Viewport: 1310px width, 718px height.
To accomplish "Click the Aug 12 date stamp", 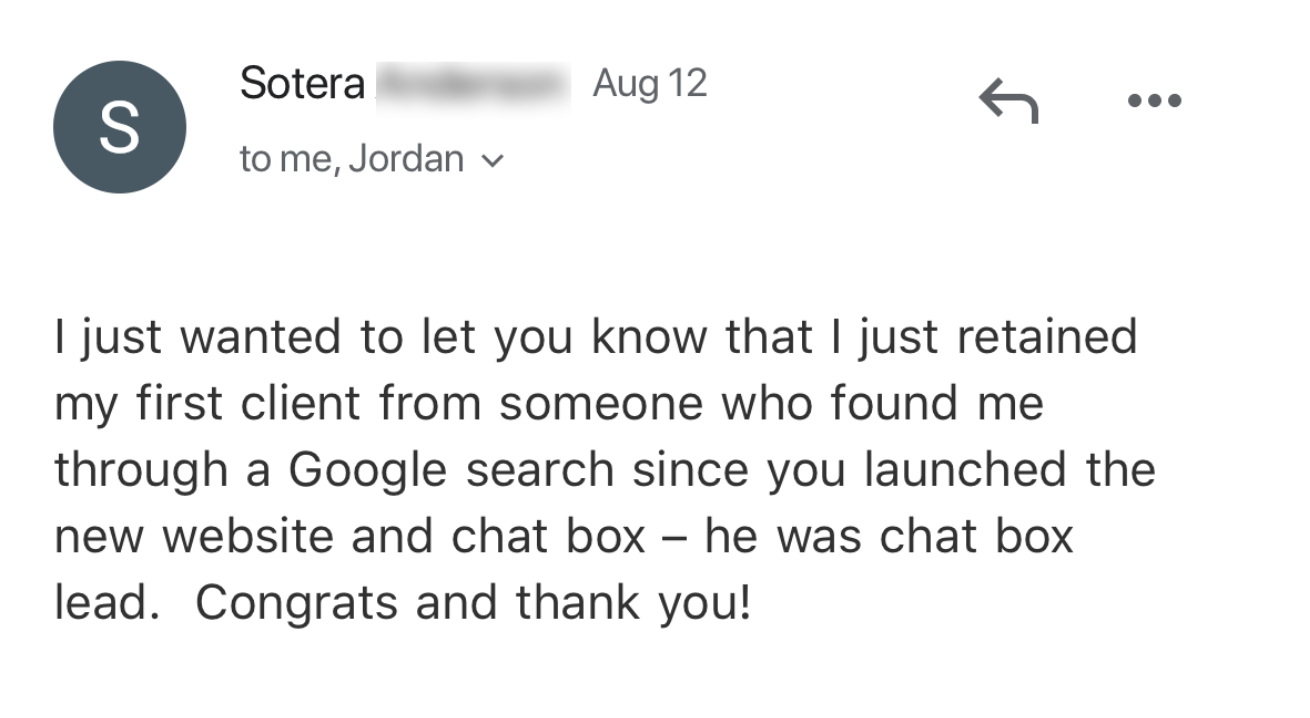I will tap(649, 83).
